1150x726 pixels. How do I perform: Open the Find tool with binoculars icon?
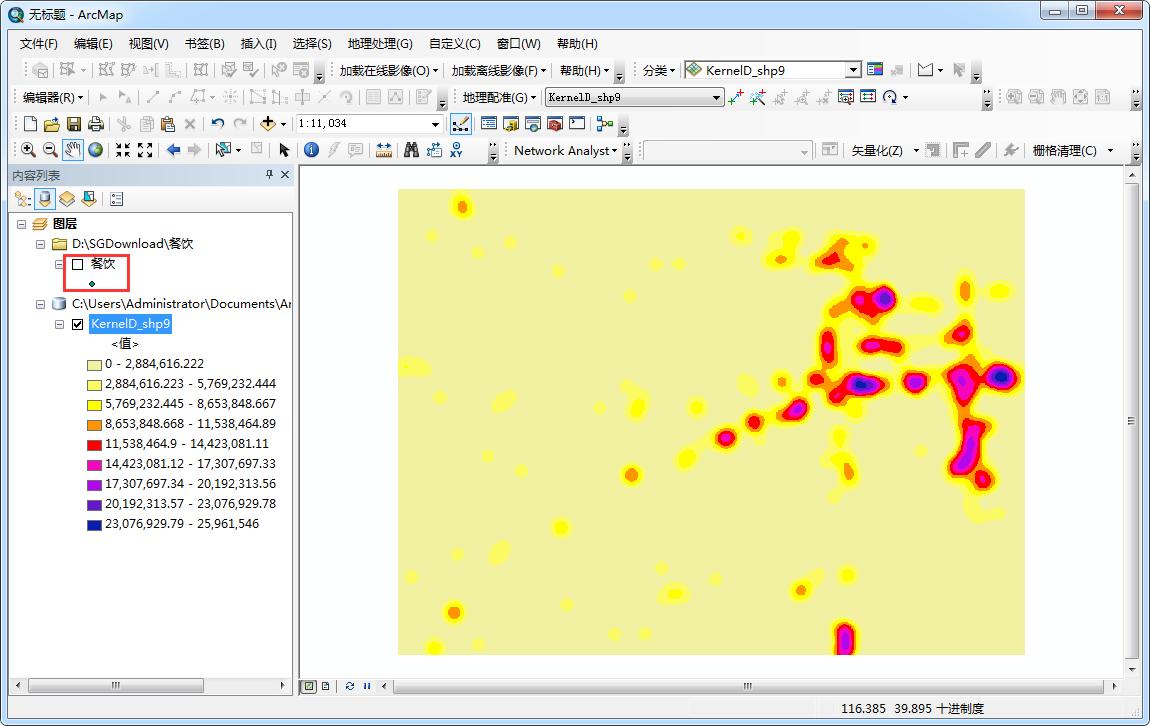click(x=411, y=149)
